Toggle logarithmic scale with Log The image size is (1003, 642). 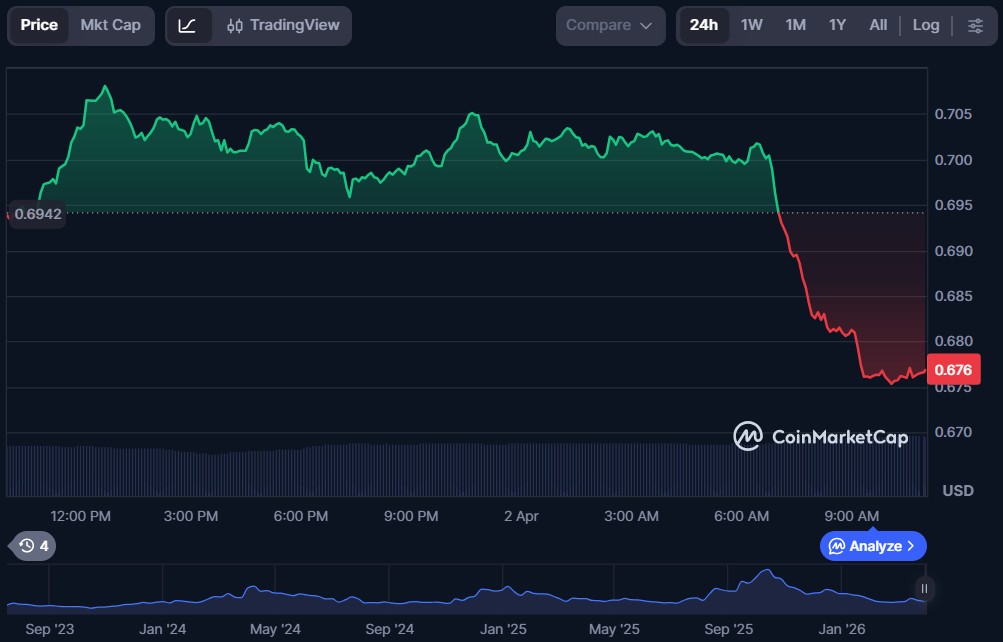pyautogui.click(x=925, y=25)
